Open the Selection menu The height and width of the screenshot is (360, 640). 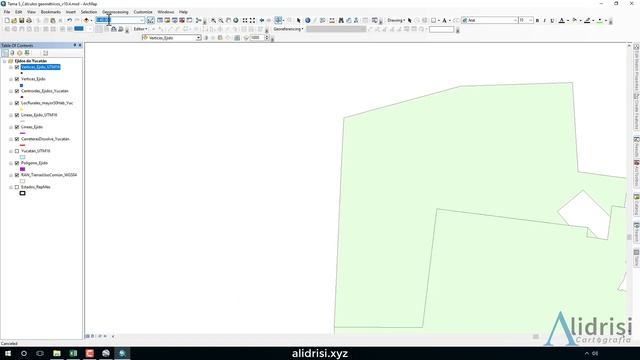click(x=89, y=12)
